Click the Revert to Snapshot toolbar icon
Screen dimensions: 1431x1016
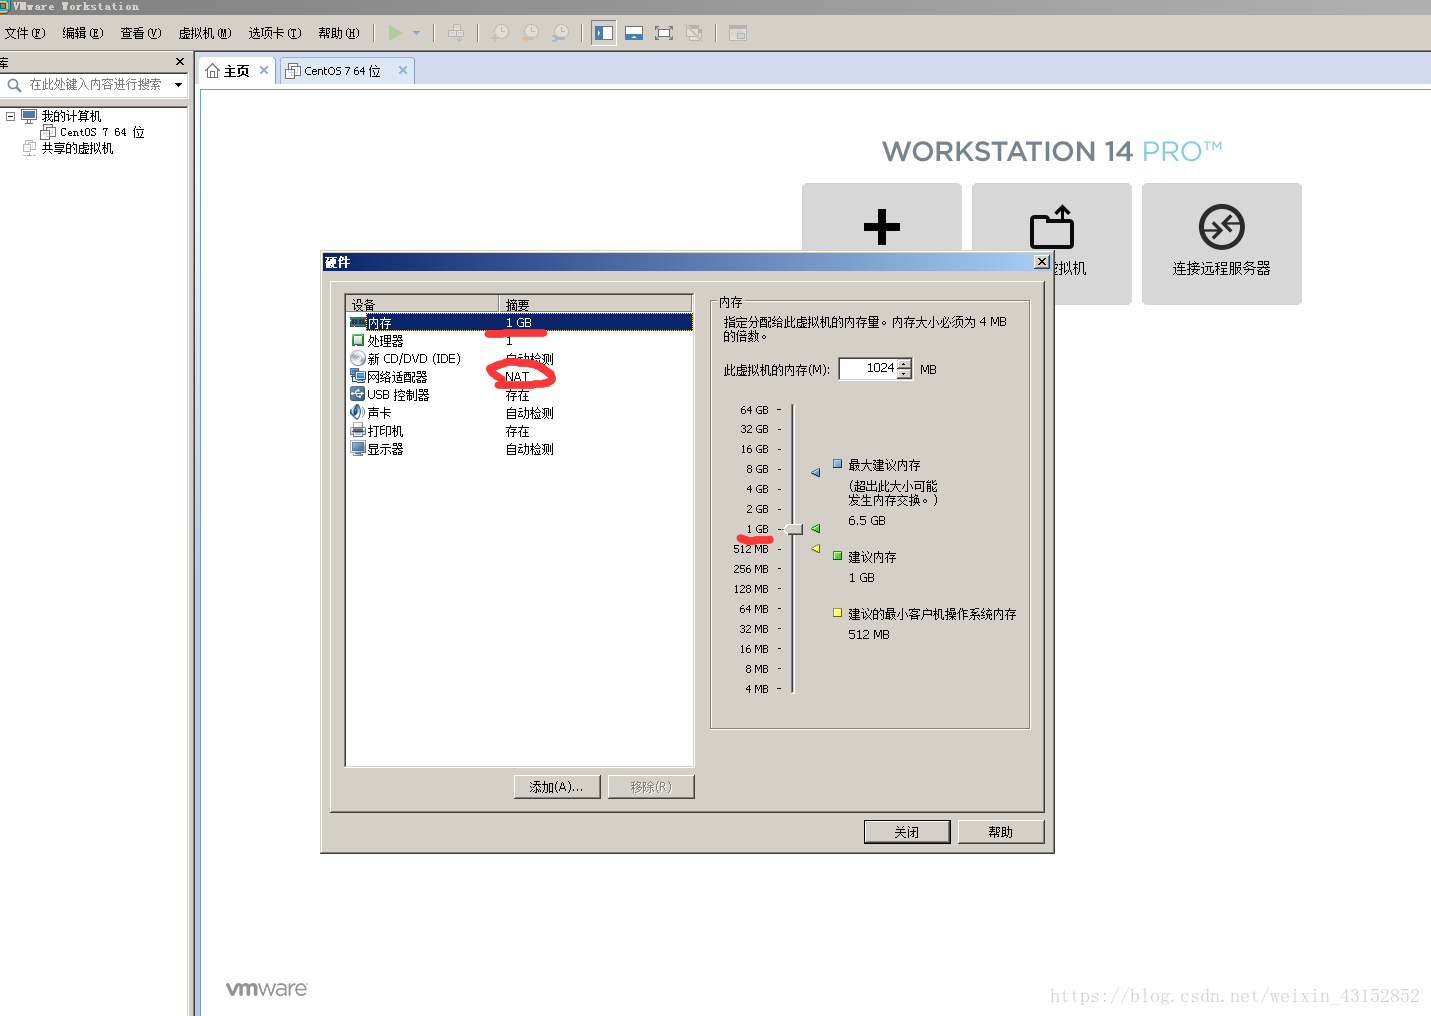tap(531, 33)
